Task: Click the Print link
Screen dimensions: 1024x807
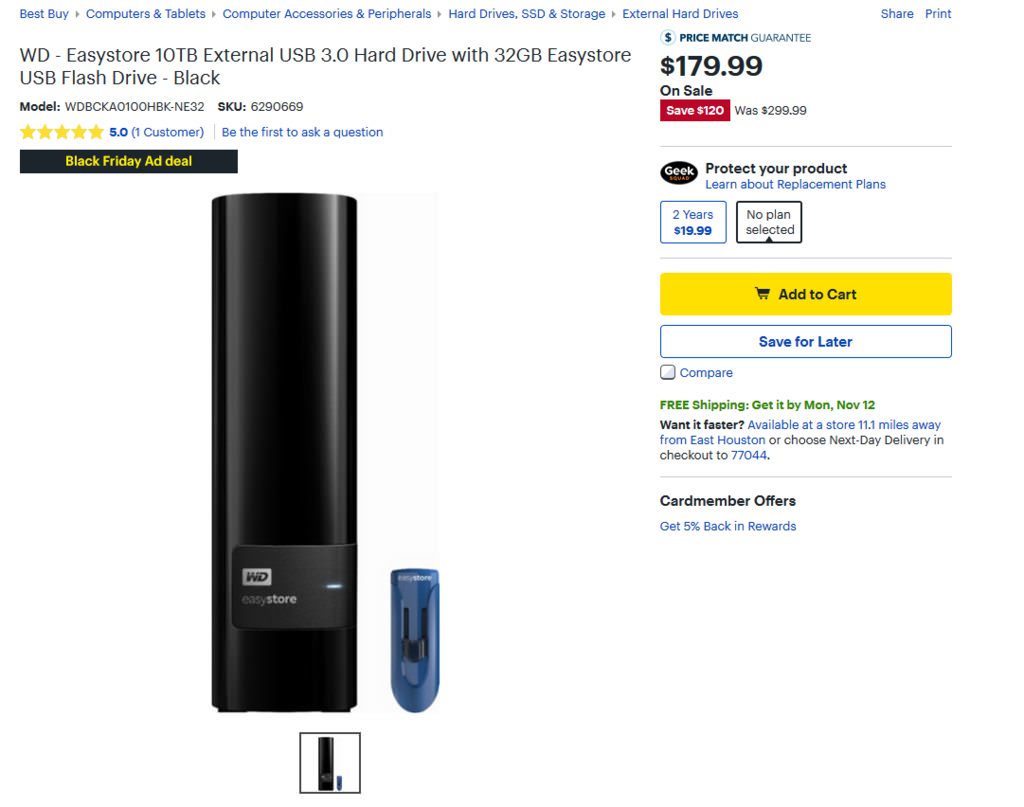Action: coord(938,14)
